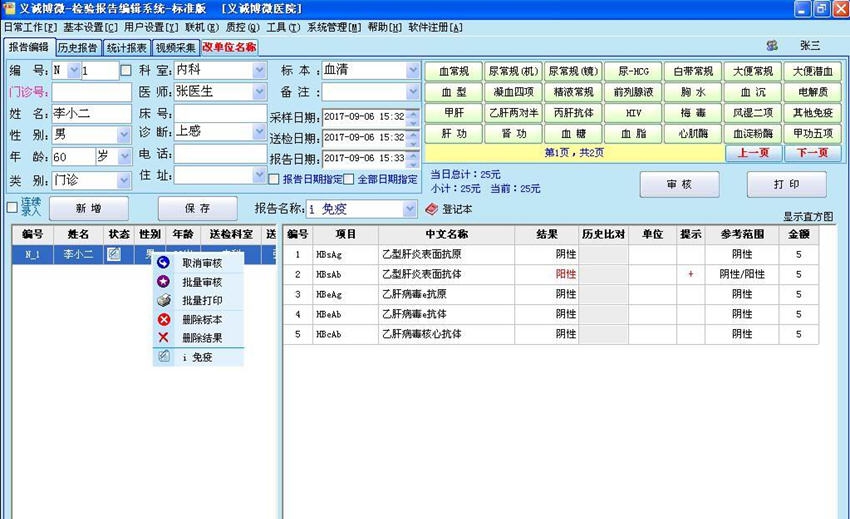The width and height of the screenshot is (850, 519).
Task: Open the 性别 dropdown showing 男
Action: (124, 135)
